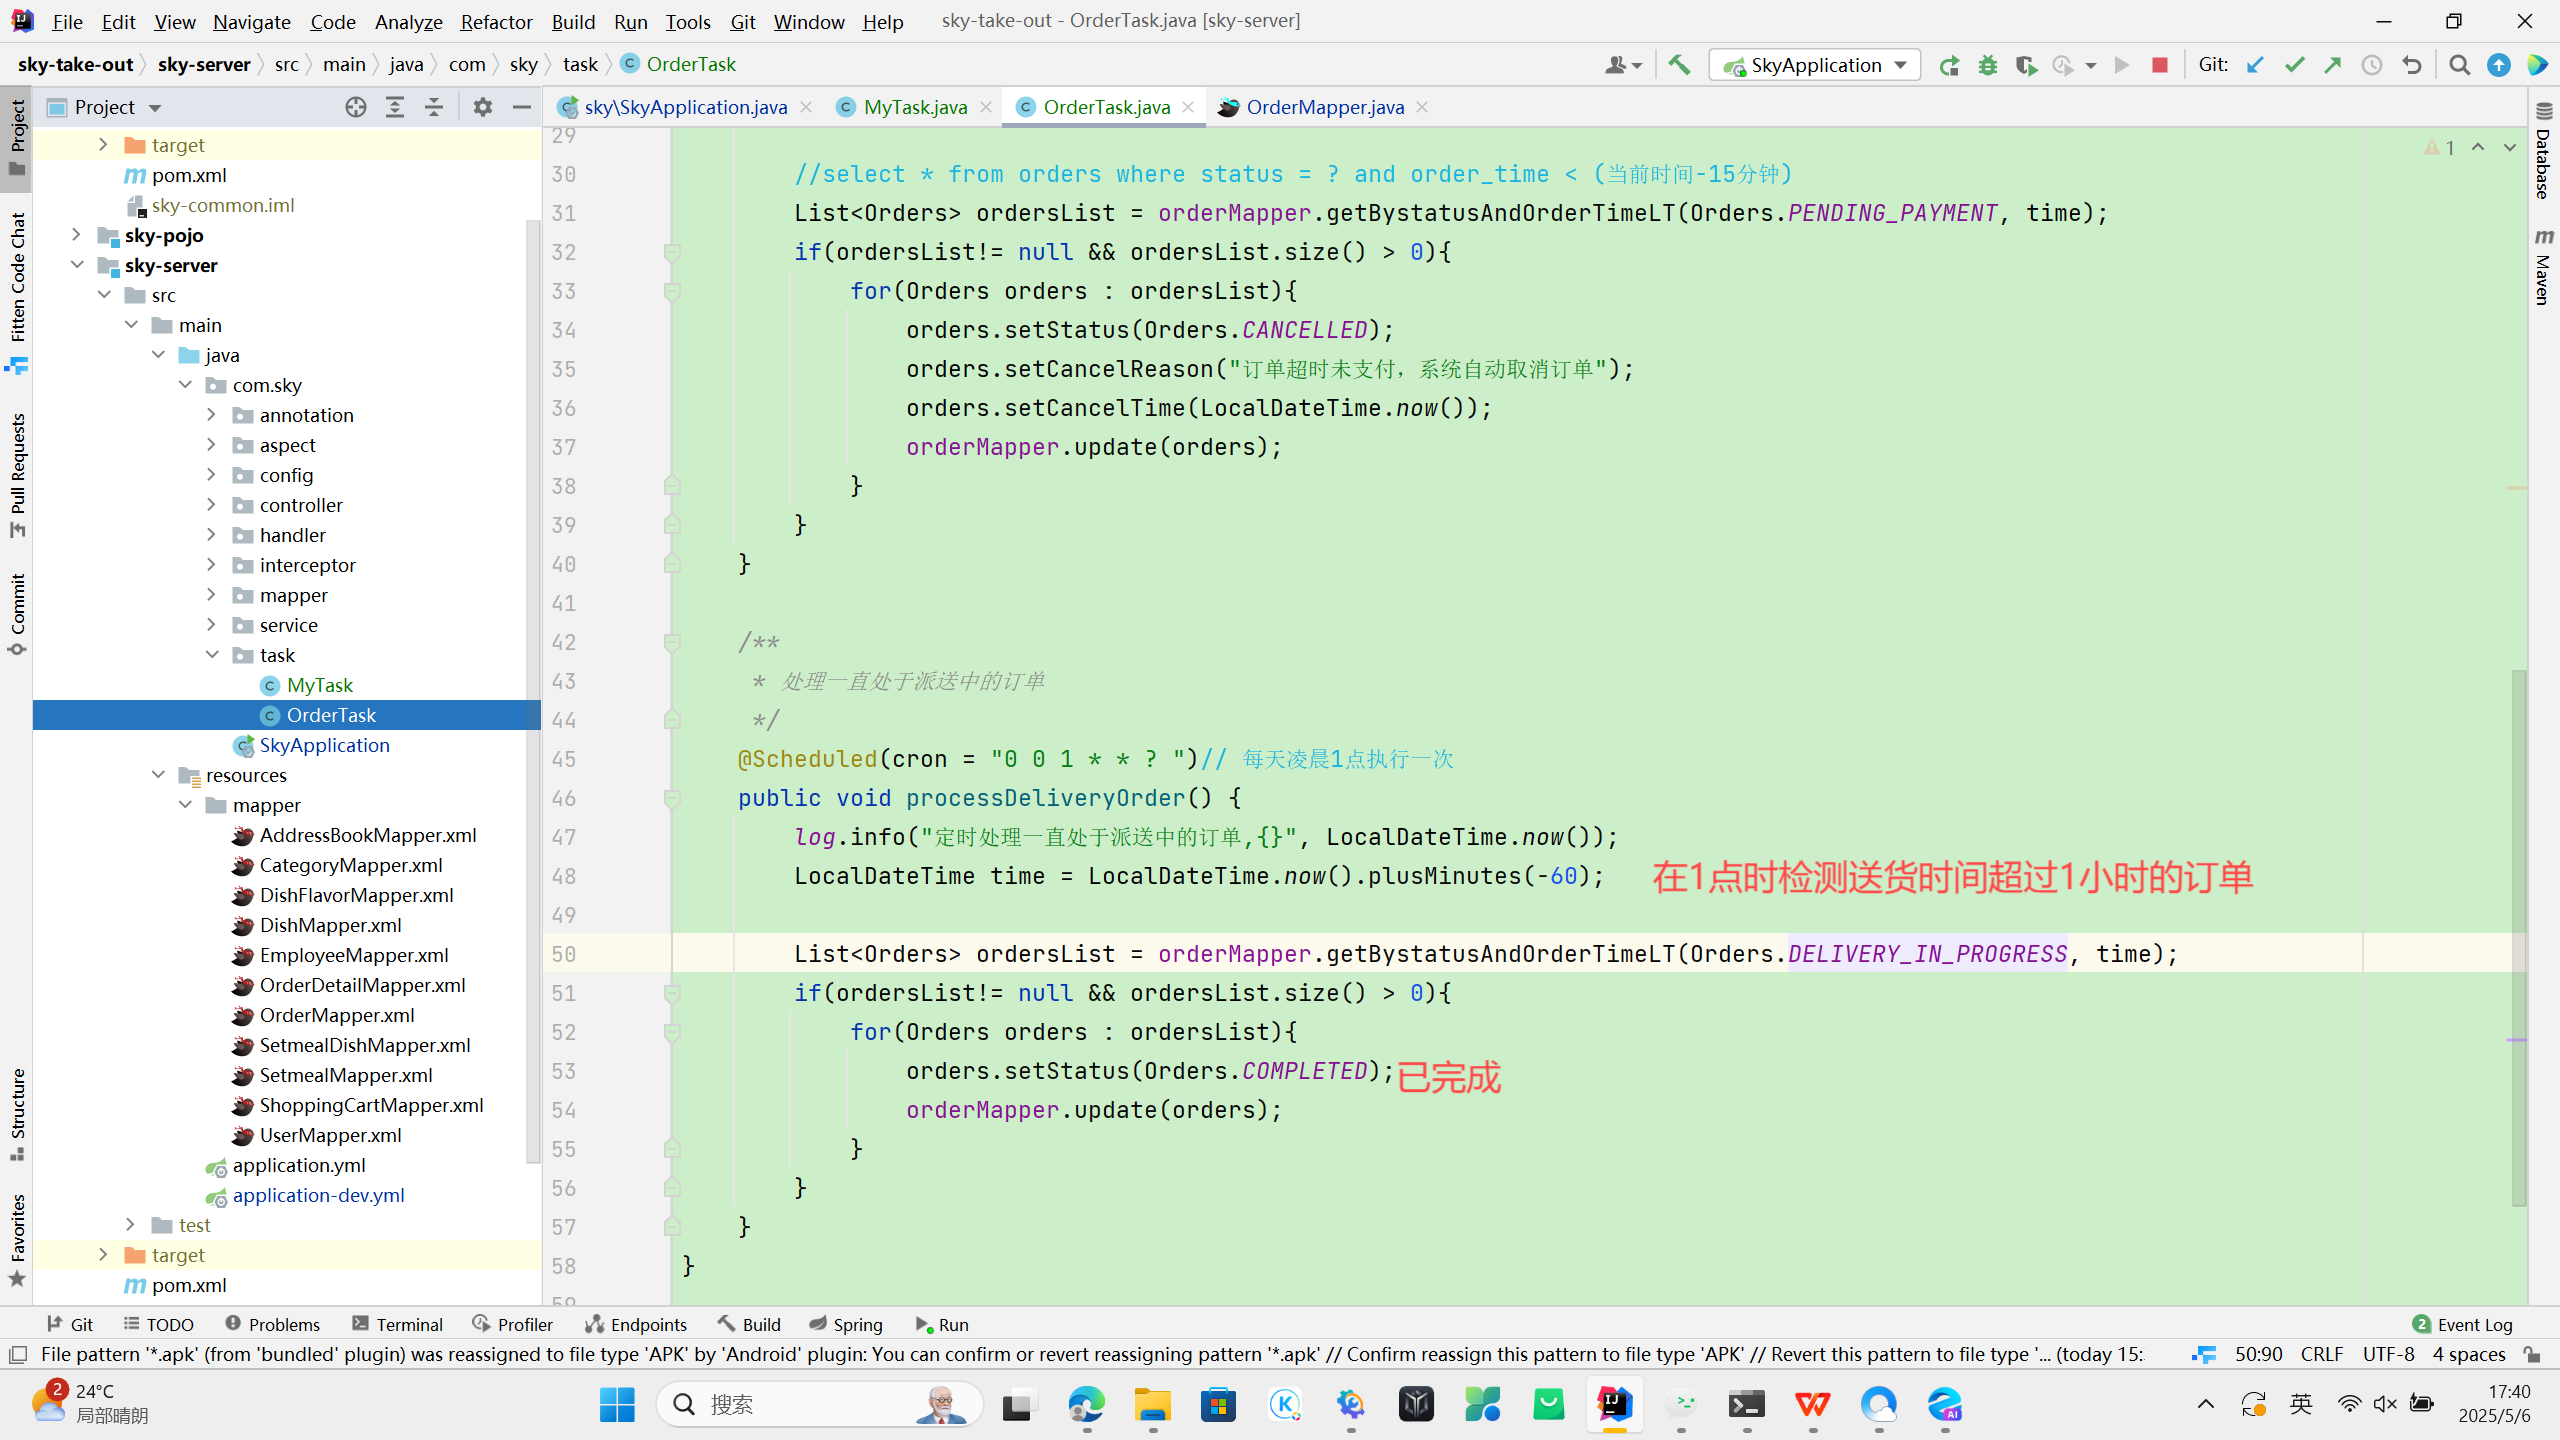Open SkyApplication run configuration dropdown

click(1815, 65)
